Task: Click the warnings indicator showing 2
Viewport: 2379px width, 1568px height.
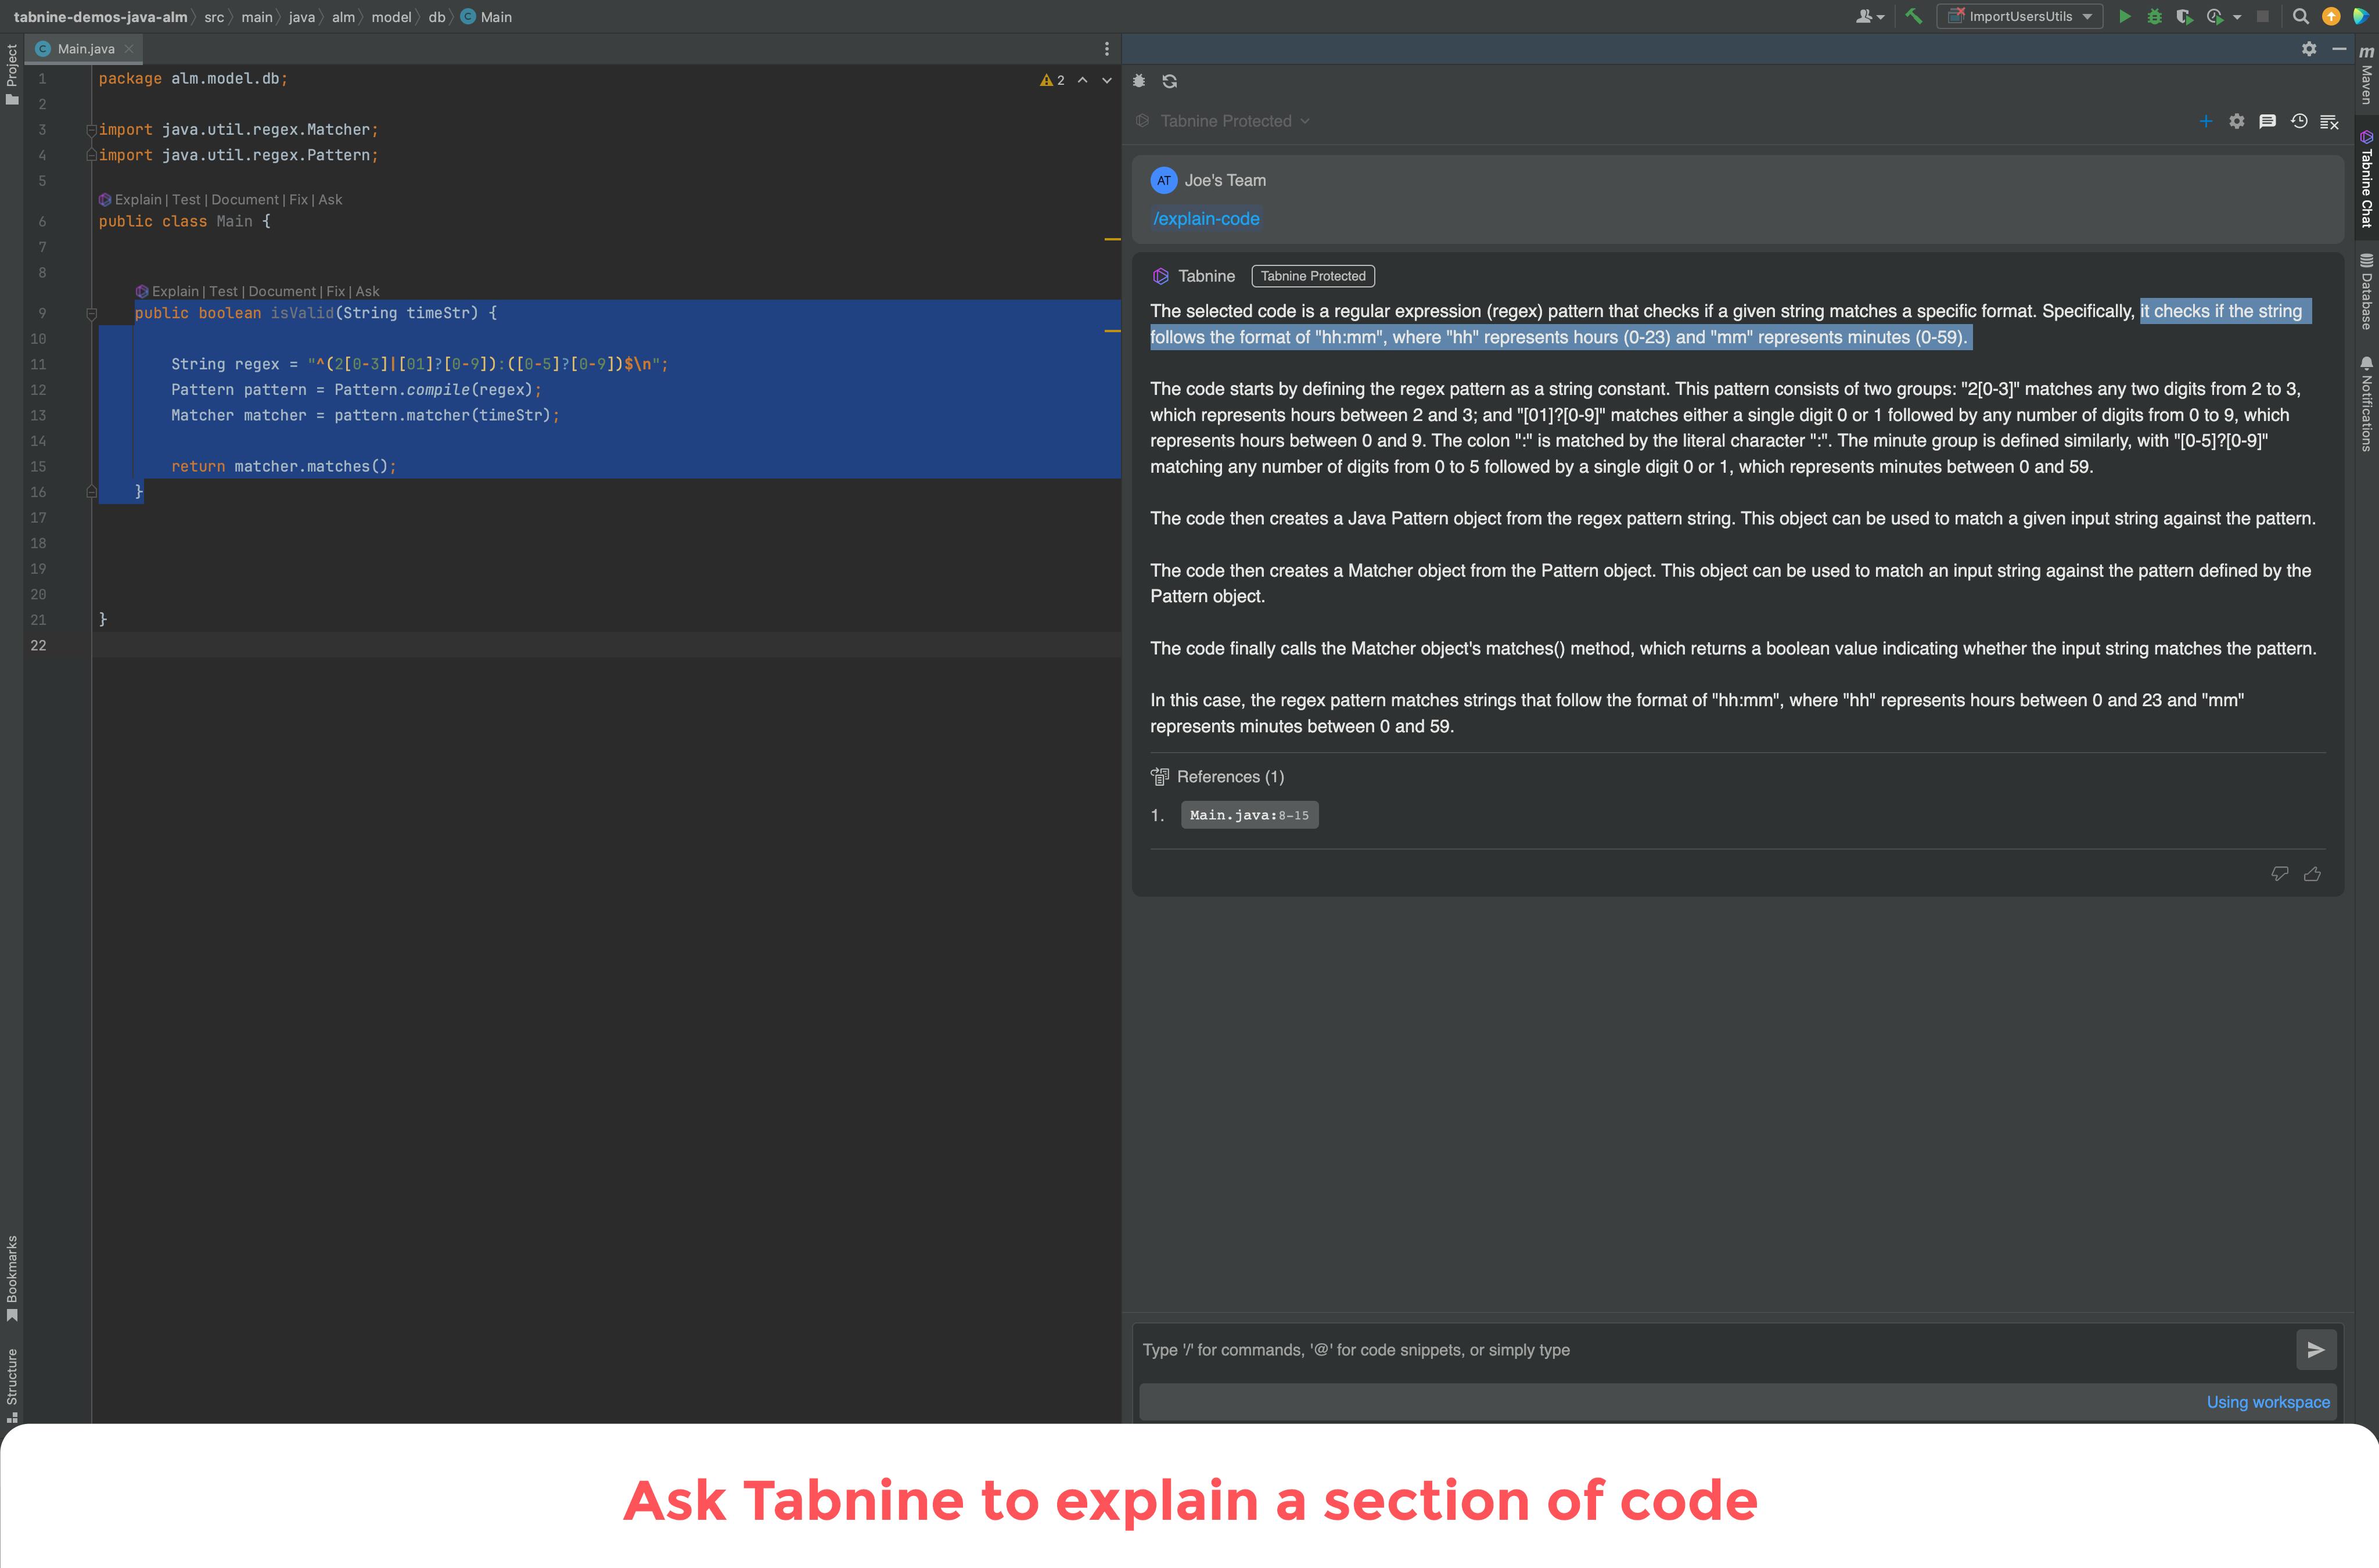Action: [x=1052, y=80]
